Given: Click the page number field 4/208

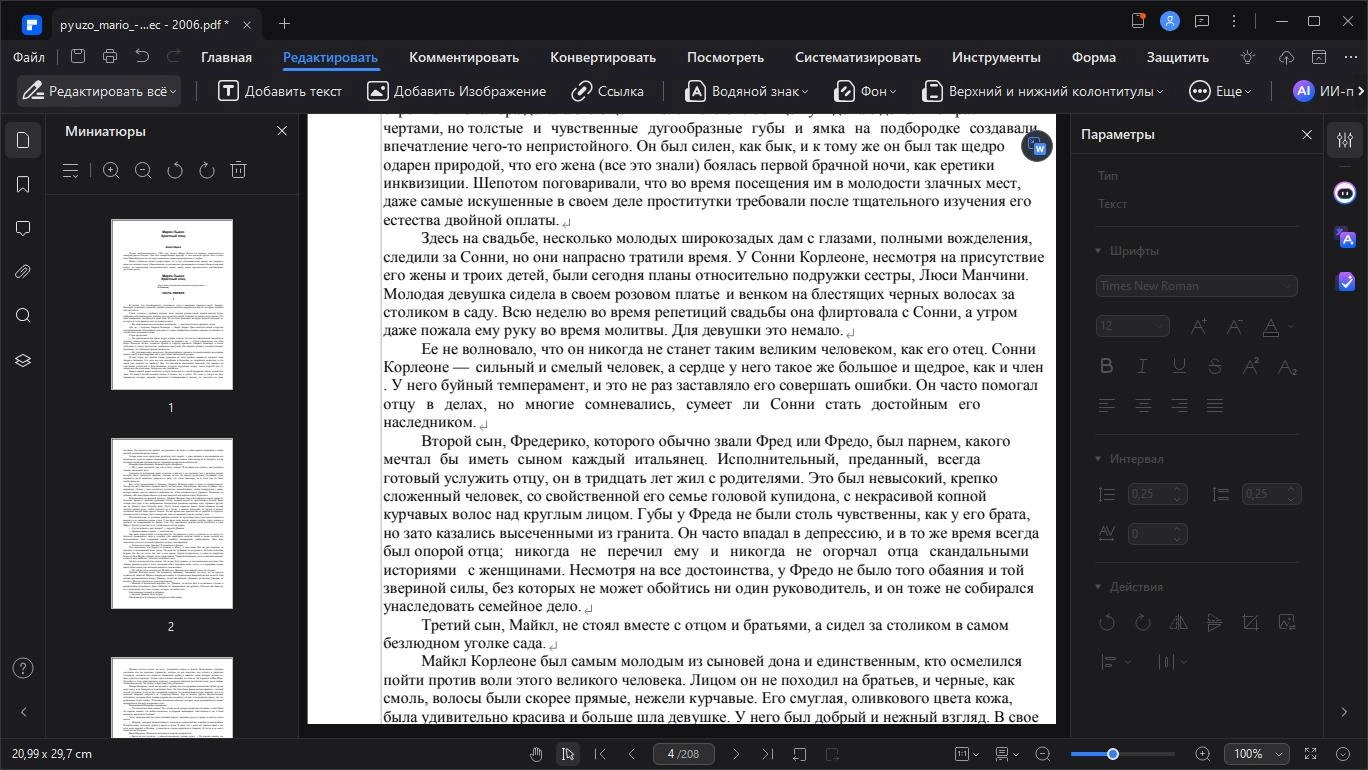Looking at the screenshot, I should 683,754.
